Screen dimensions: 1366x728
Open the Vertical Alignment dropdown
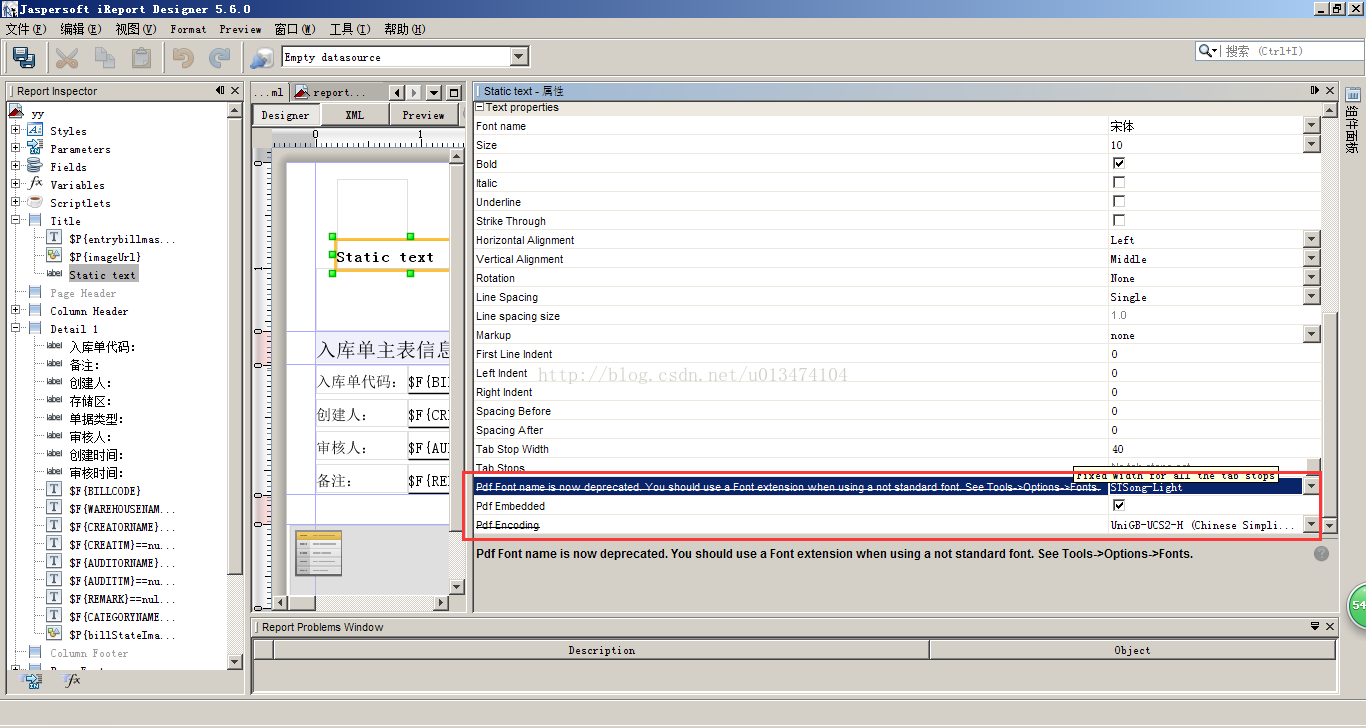[1312, 258]
